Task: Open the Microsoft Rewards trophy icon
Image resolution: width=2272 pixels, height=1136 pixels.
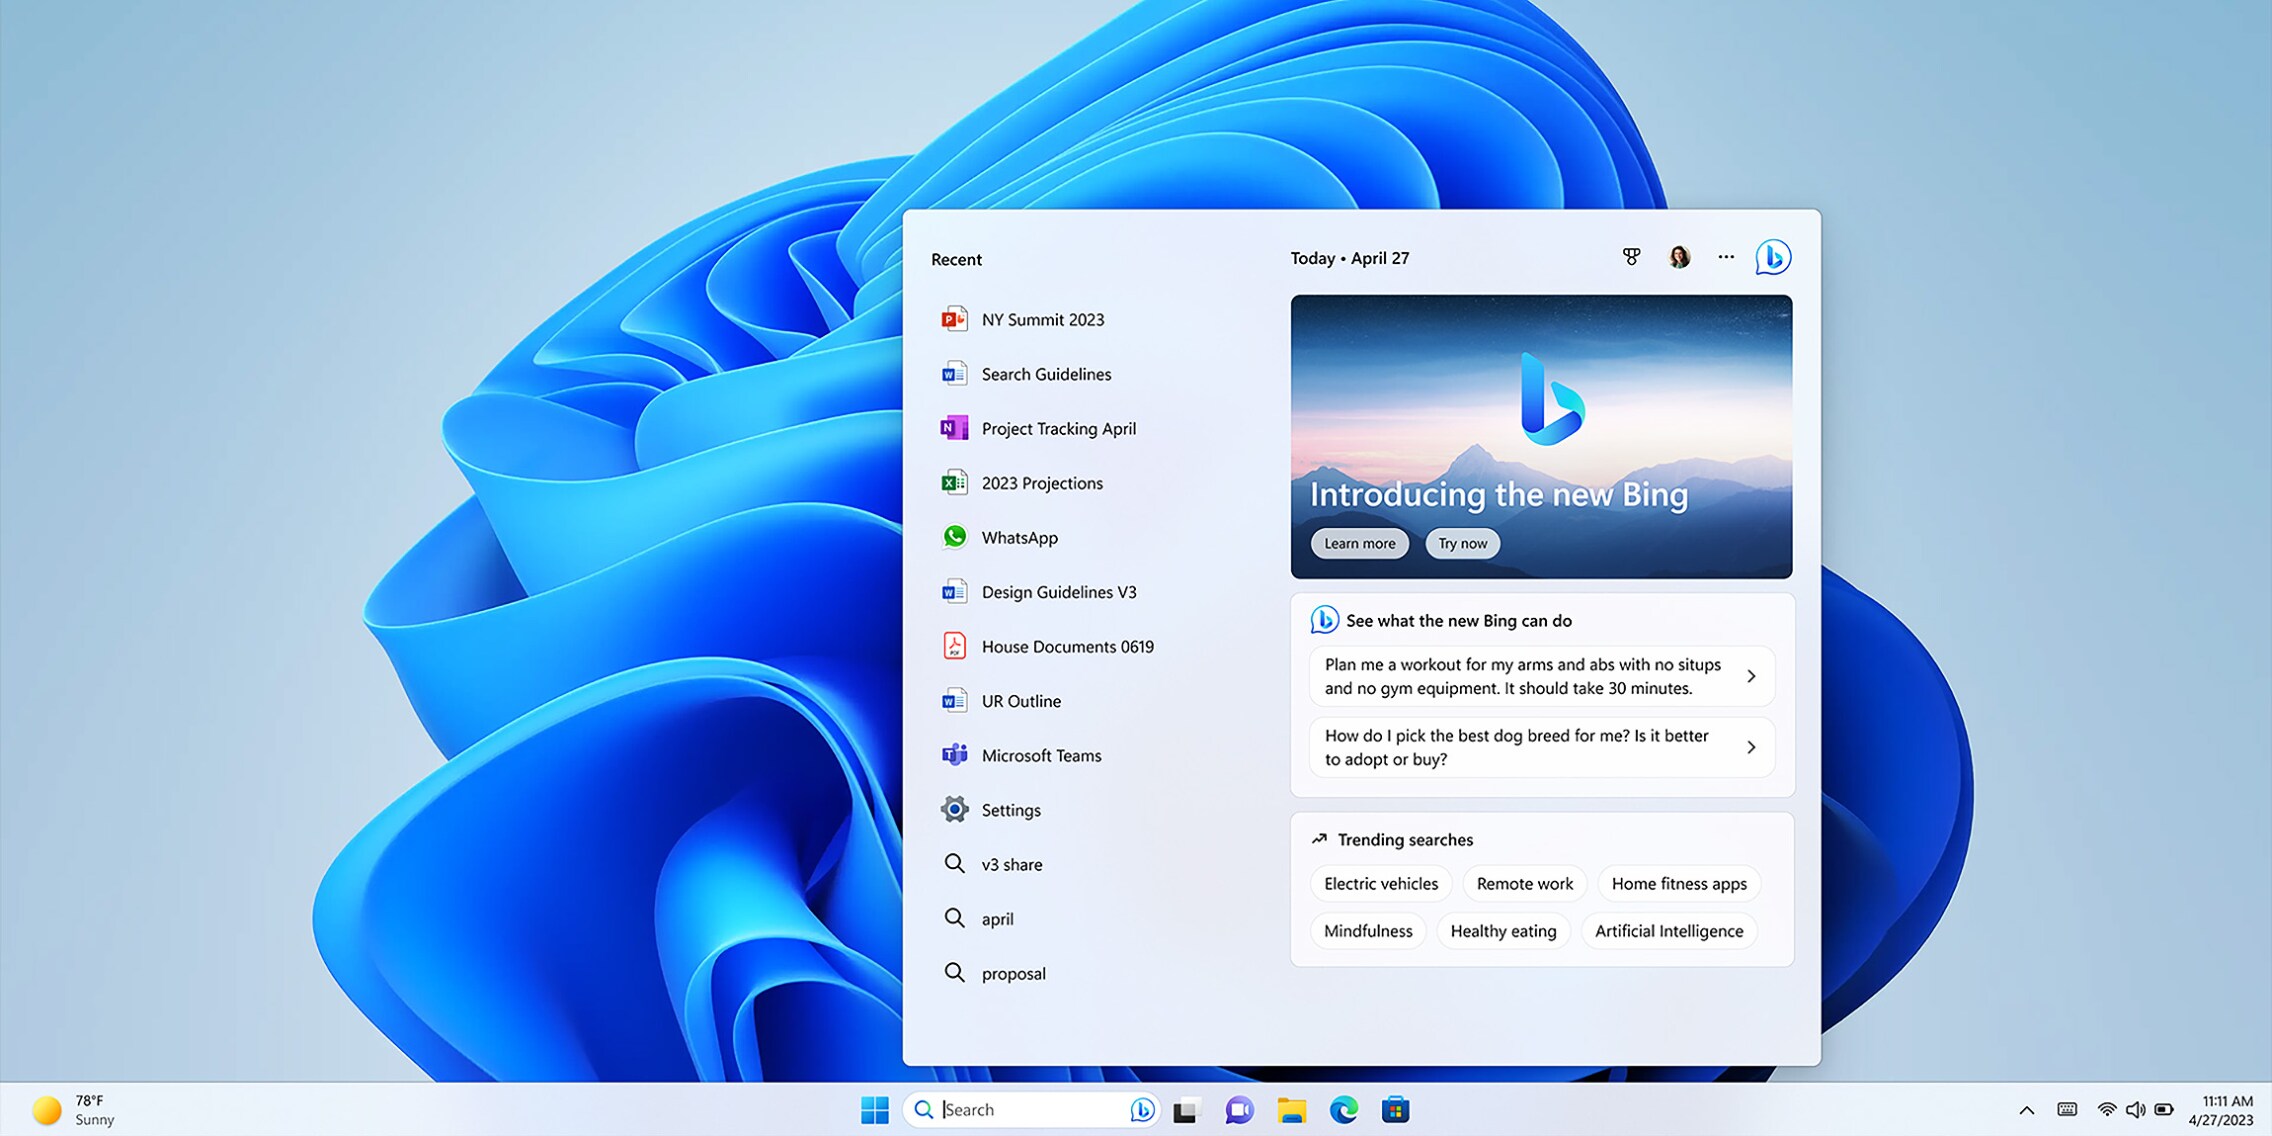Action: [x=1632, y=257]
